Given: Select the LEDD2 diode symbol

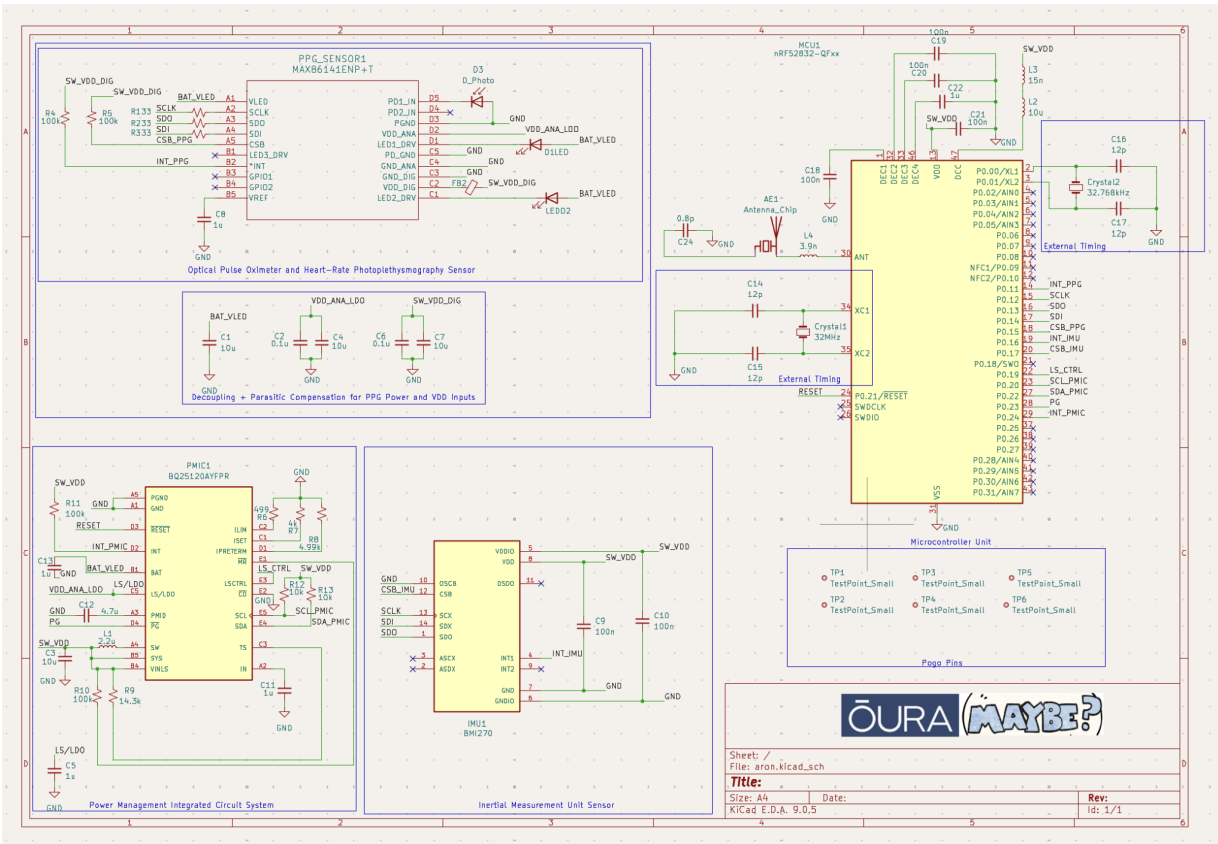Looking at the screenshot, I should (551, 198).
